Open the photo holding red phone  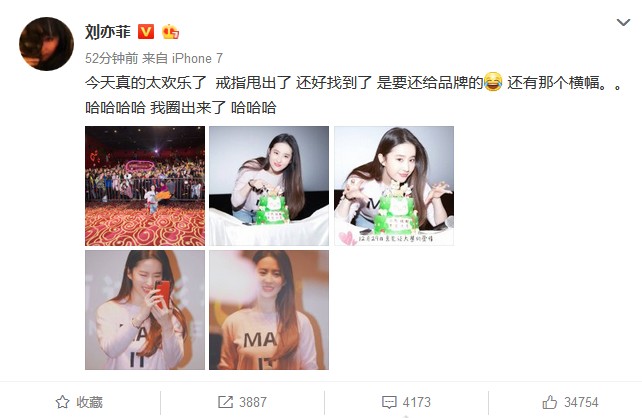pyautogui.click(x=145, y=310)
